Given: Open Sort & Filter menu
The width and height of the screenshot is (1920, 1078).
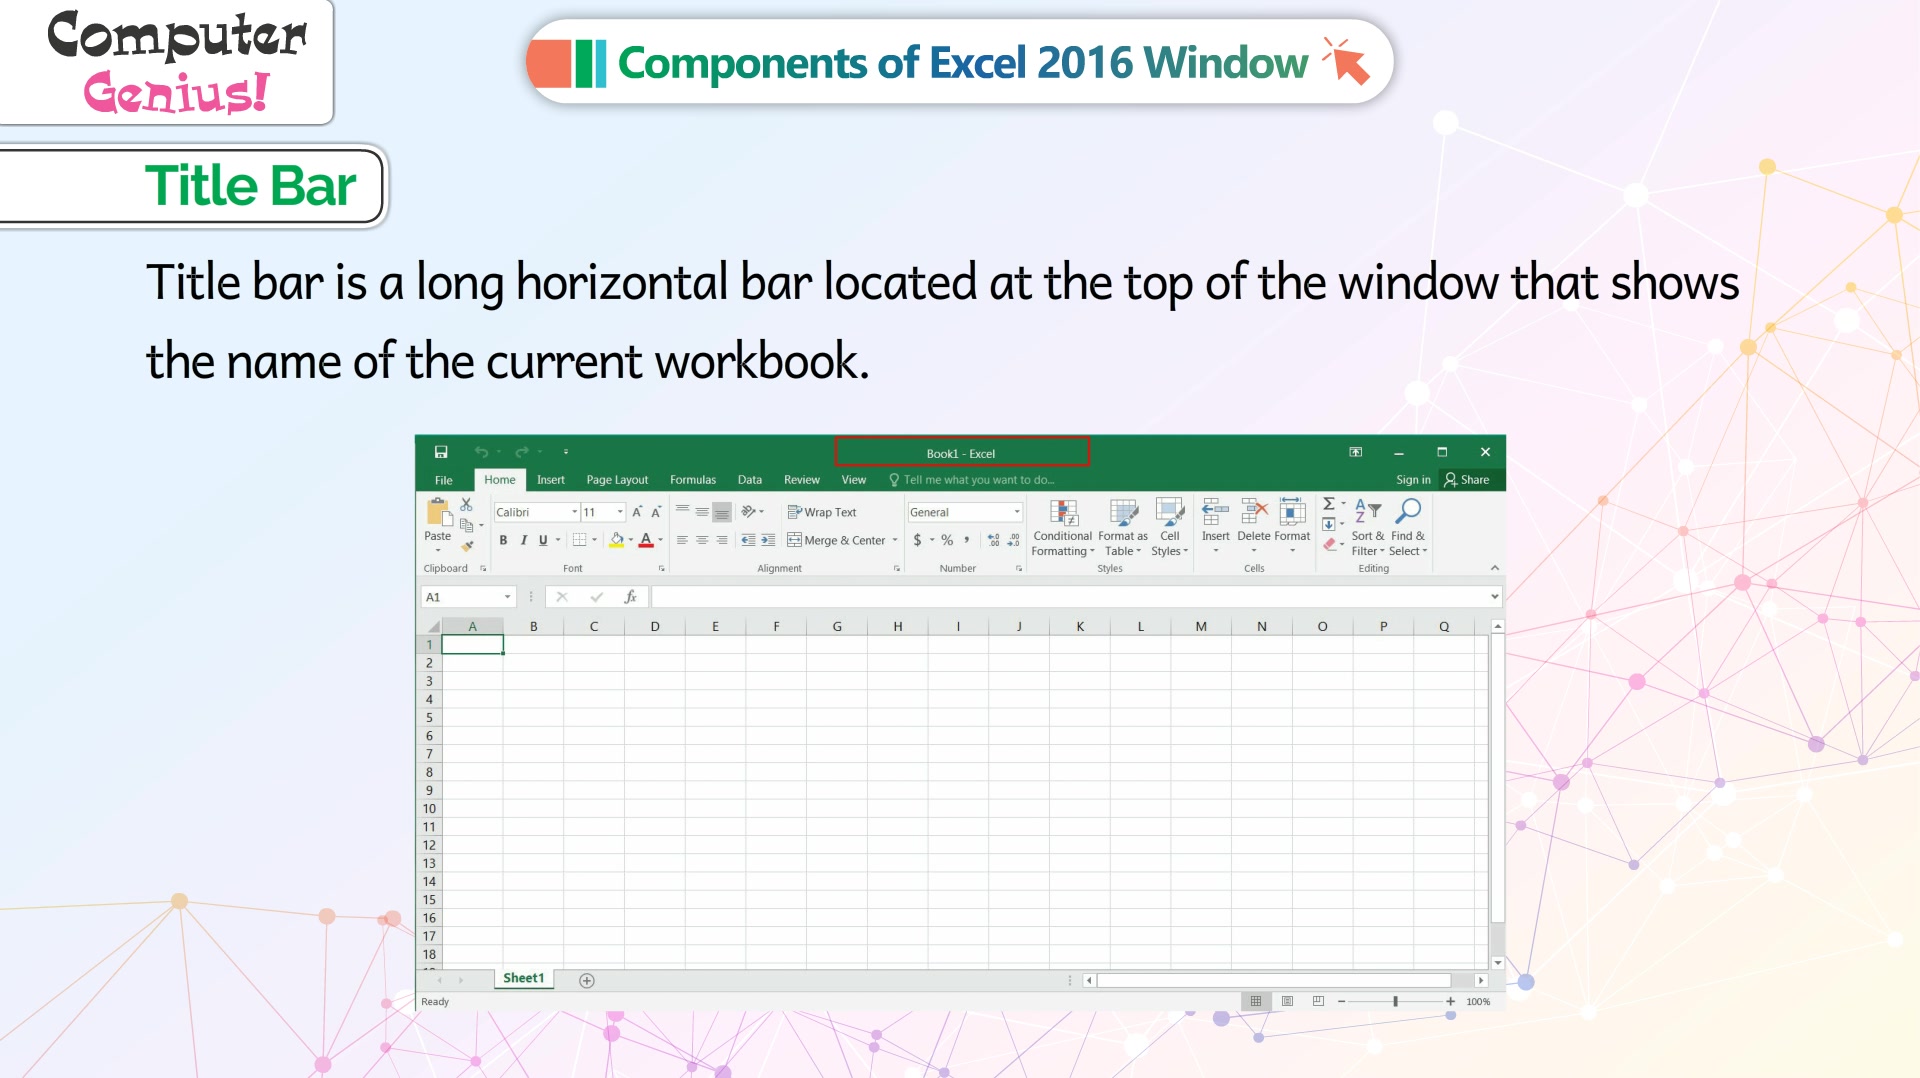Looking at the screenshot, I should [1367, 528].
